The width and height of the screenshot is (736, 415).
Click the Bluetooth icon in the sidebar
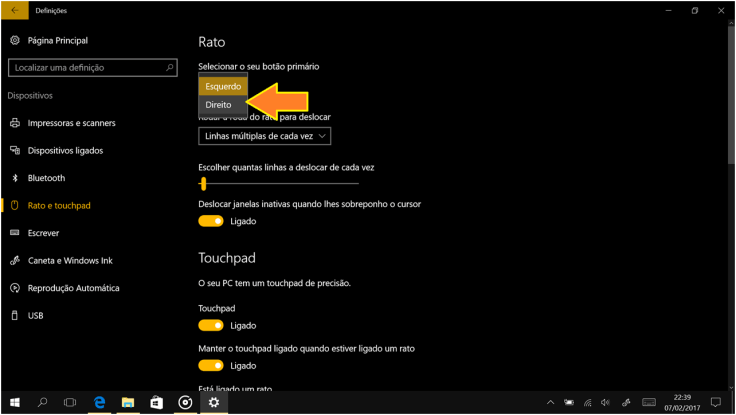coord(14,178)
